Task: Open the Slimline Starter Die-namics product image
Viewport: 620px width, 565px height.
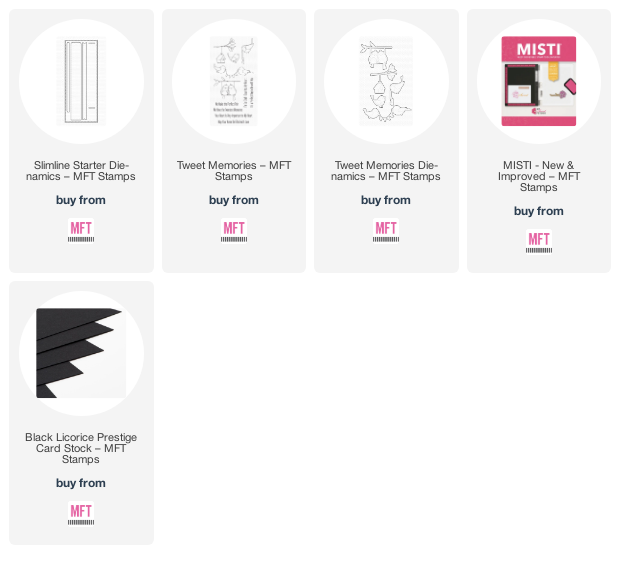Action: (81, 81)
